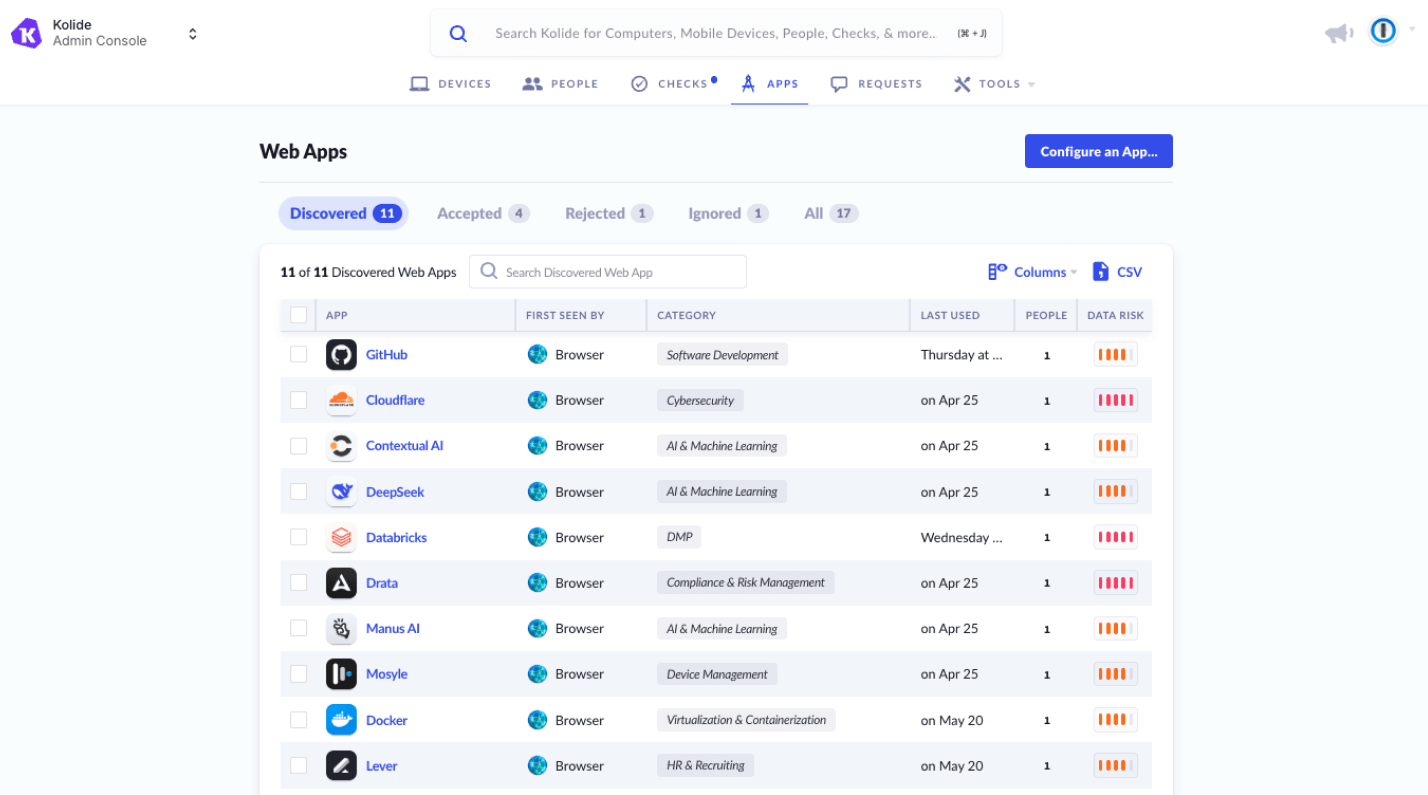The width and height of the screenshot is (1428, 795).
Task: Click the data risk indicator for Cloudflare
Action: pos(1114,400)
